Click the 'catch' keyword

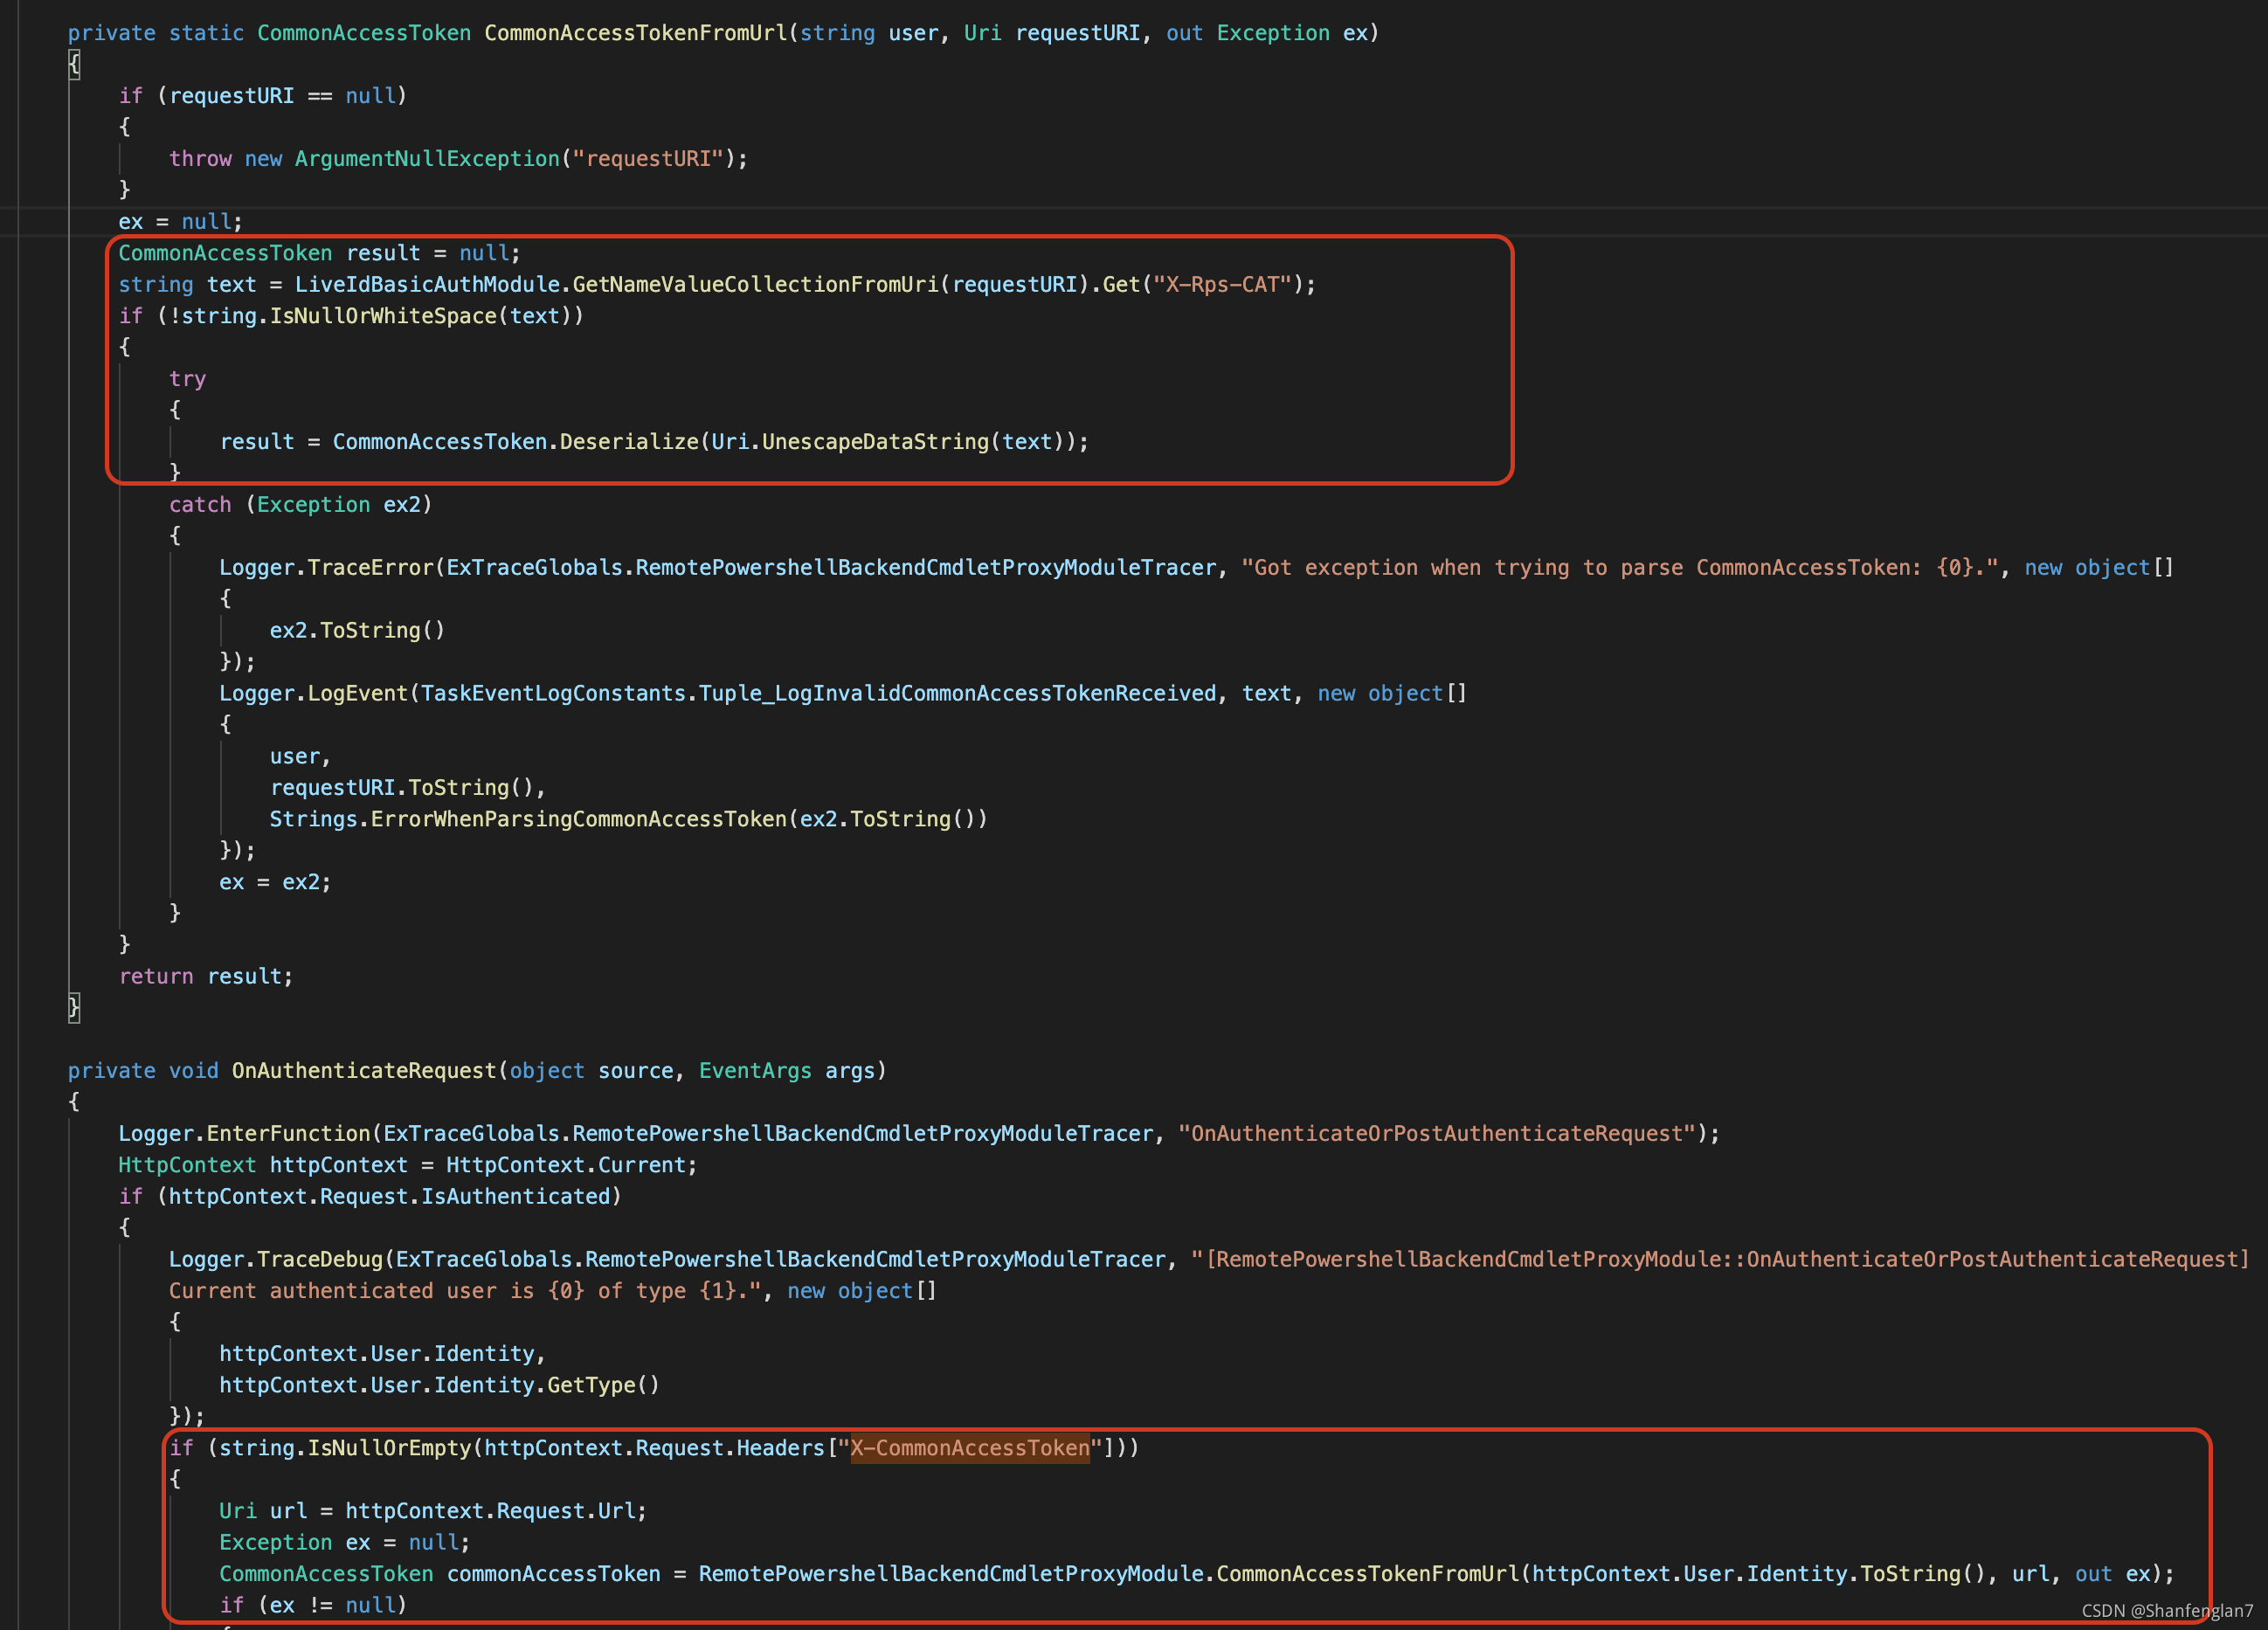(x=199, y=505)
